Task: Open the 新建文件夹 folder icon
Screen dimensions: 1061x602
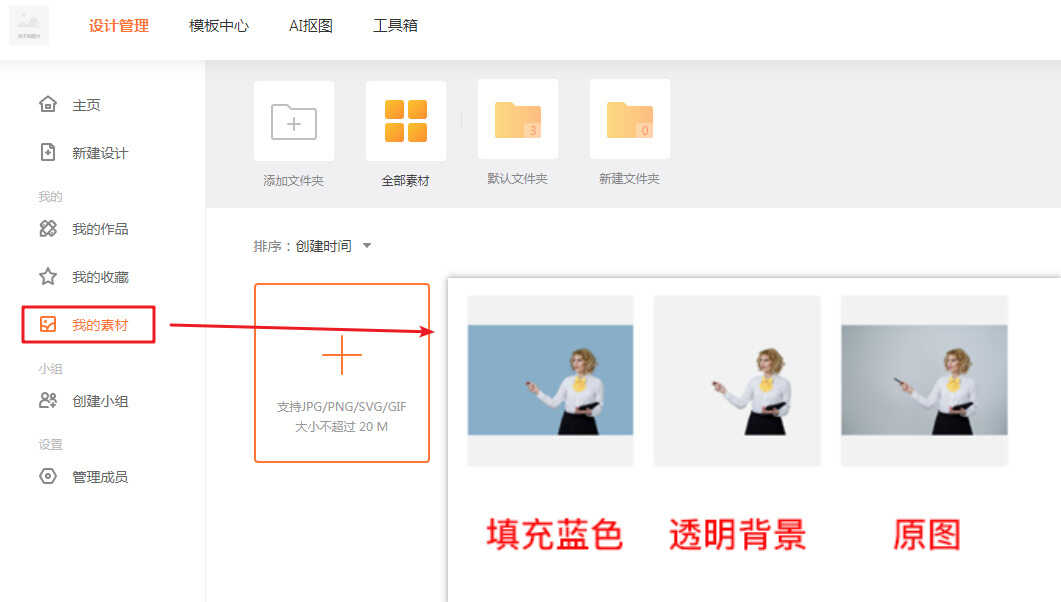Action: [x=630, y=120]
